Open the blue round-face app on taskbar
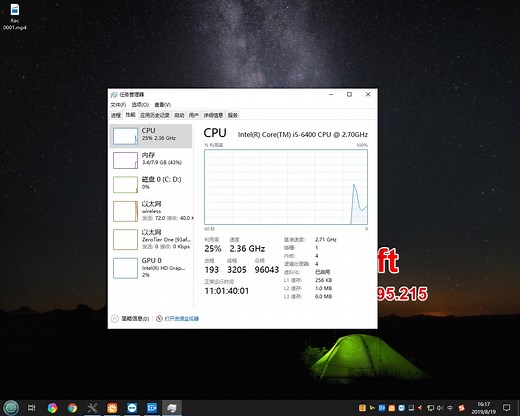Image resolution: width=520 pixels, height=416 pixels. [x=132, y=408]
